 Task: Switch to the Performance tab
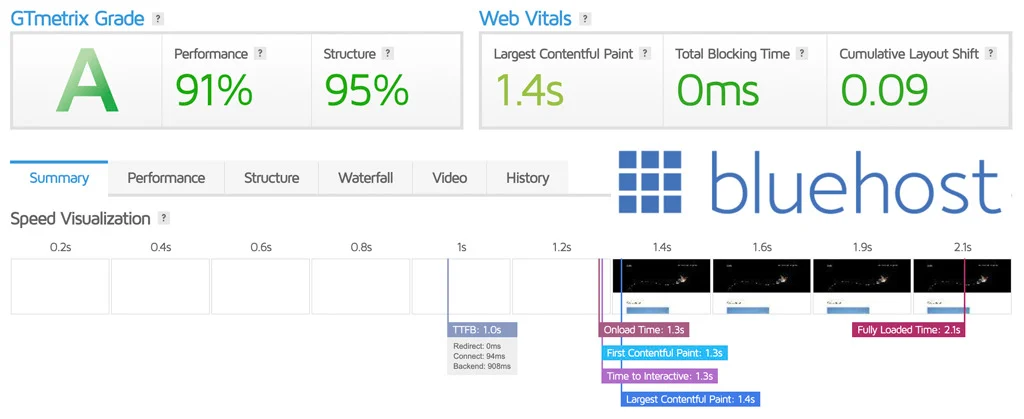[x=166, y=178]
